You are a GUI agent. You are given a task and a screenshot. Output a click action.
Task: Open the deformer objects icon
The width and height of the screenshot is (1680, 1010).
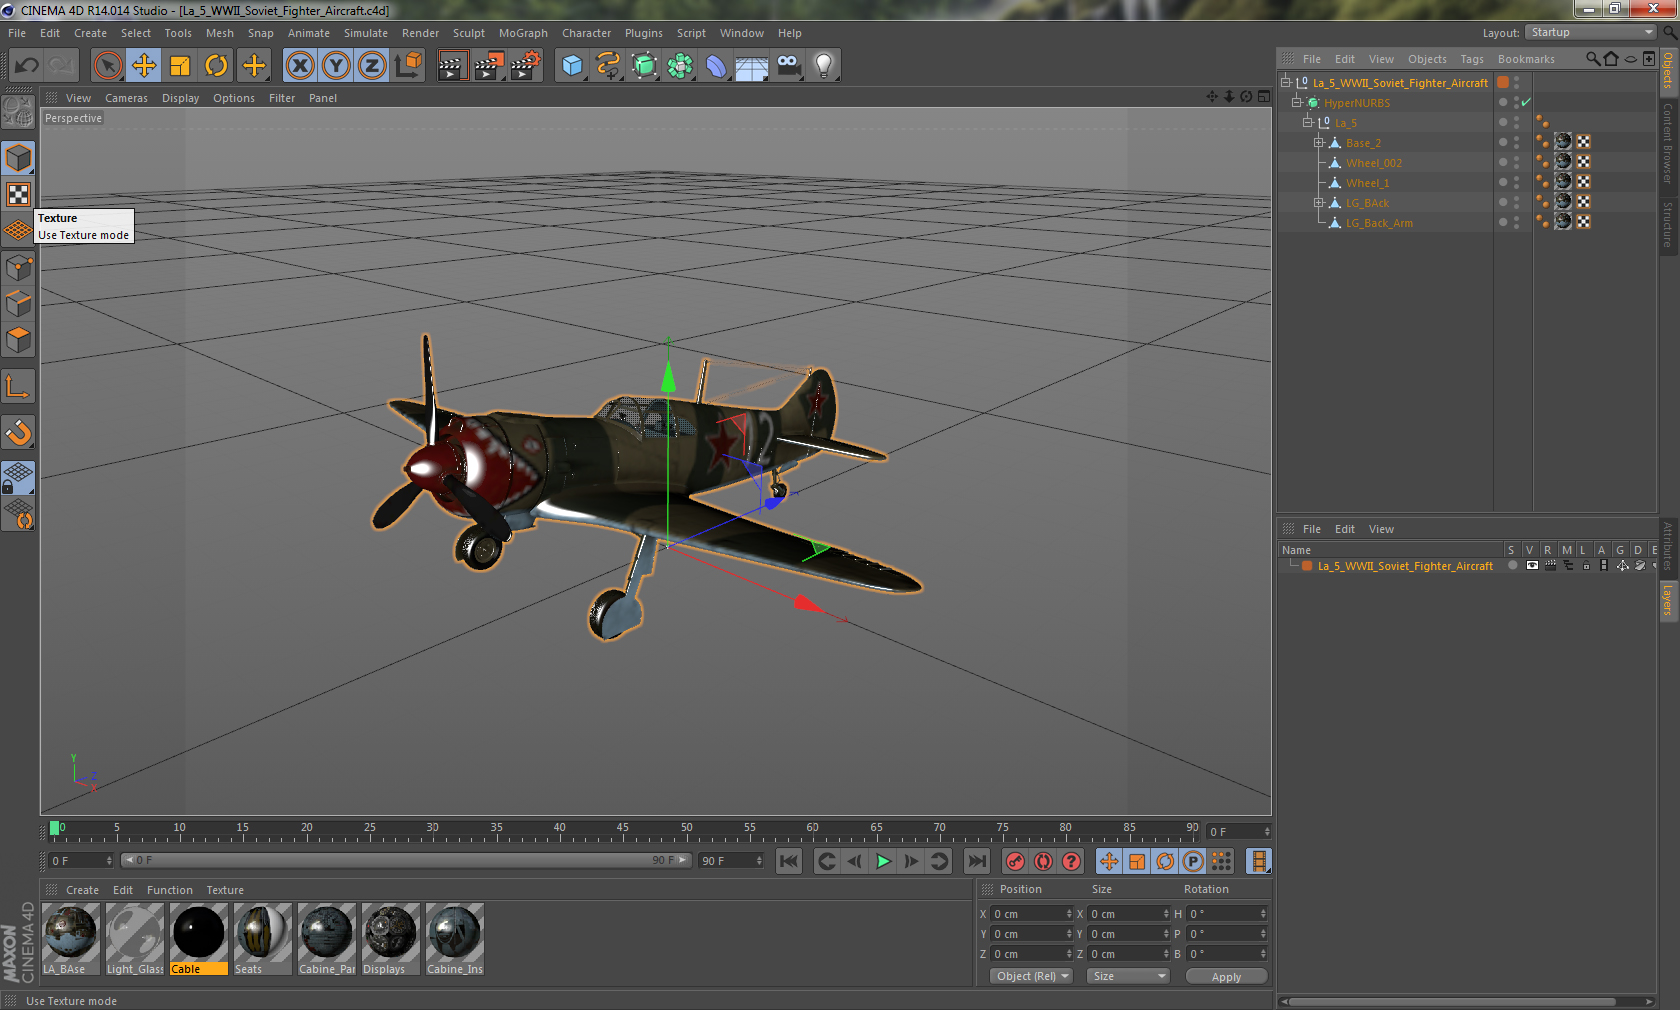tap(716, 66)
